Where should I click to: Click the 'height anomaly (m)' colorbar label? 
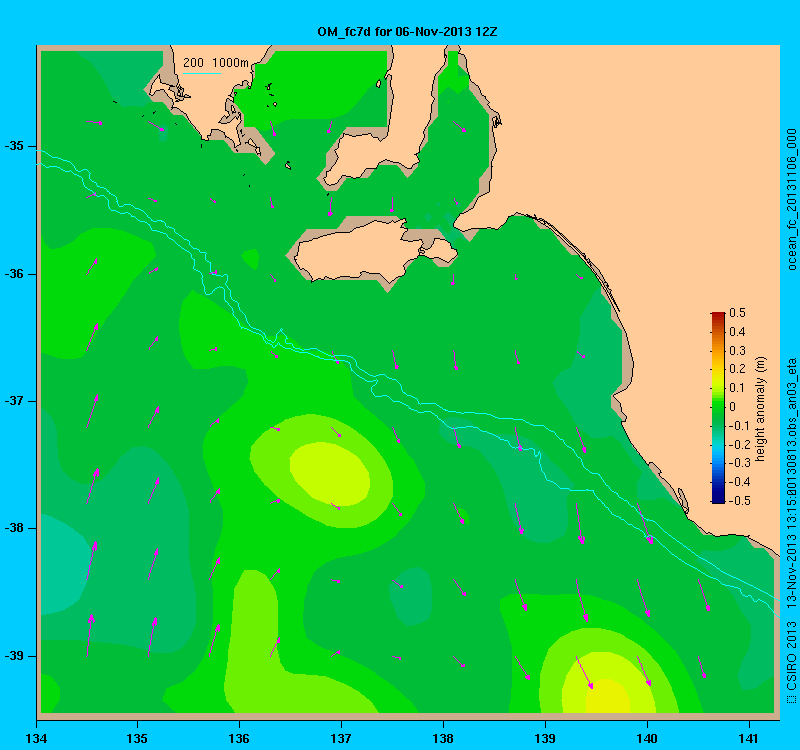(761, 409)
